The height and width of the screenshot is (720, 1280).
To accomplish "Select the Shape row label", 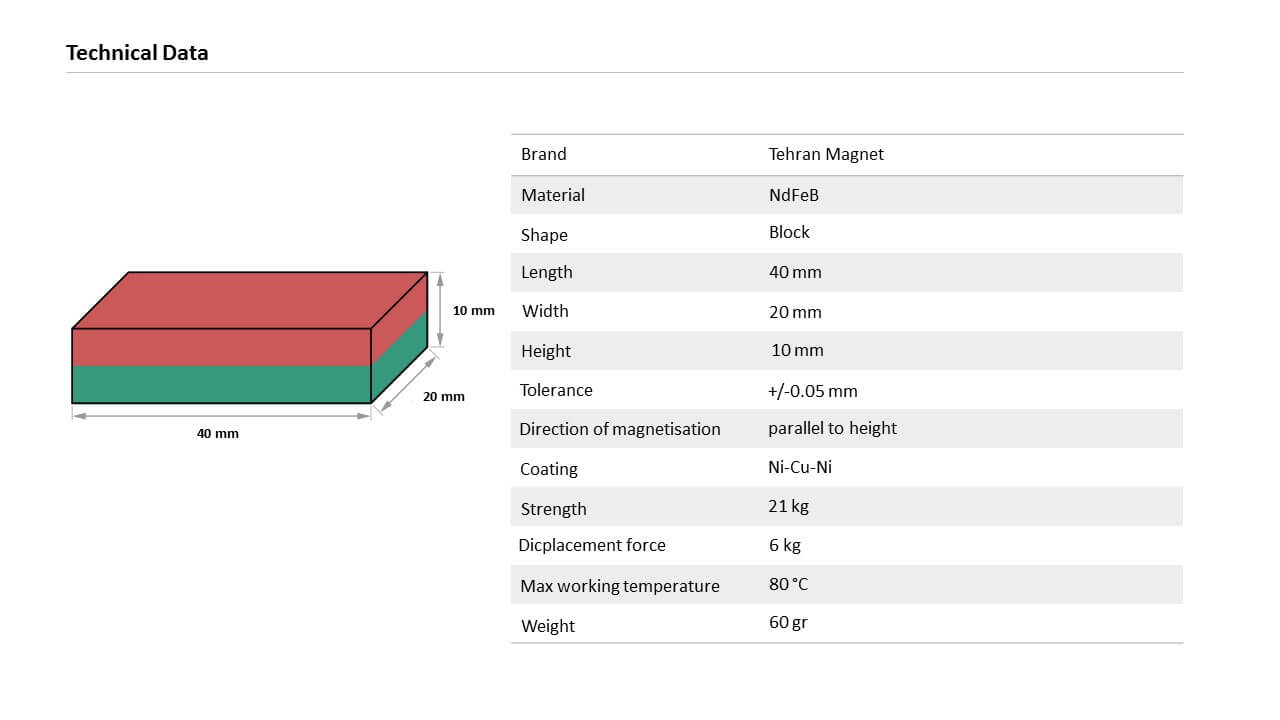I will [x=544, y=235].
